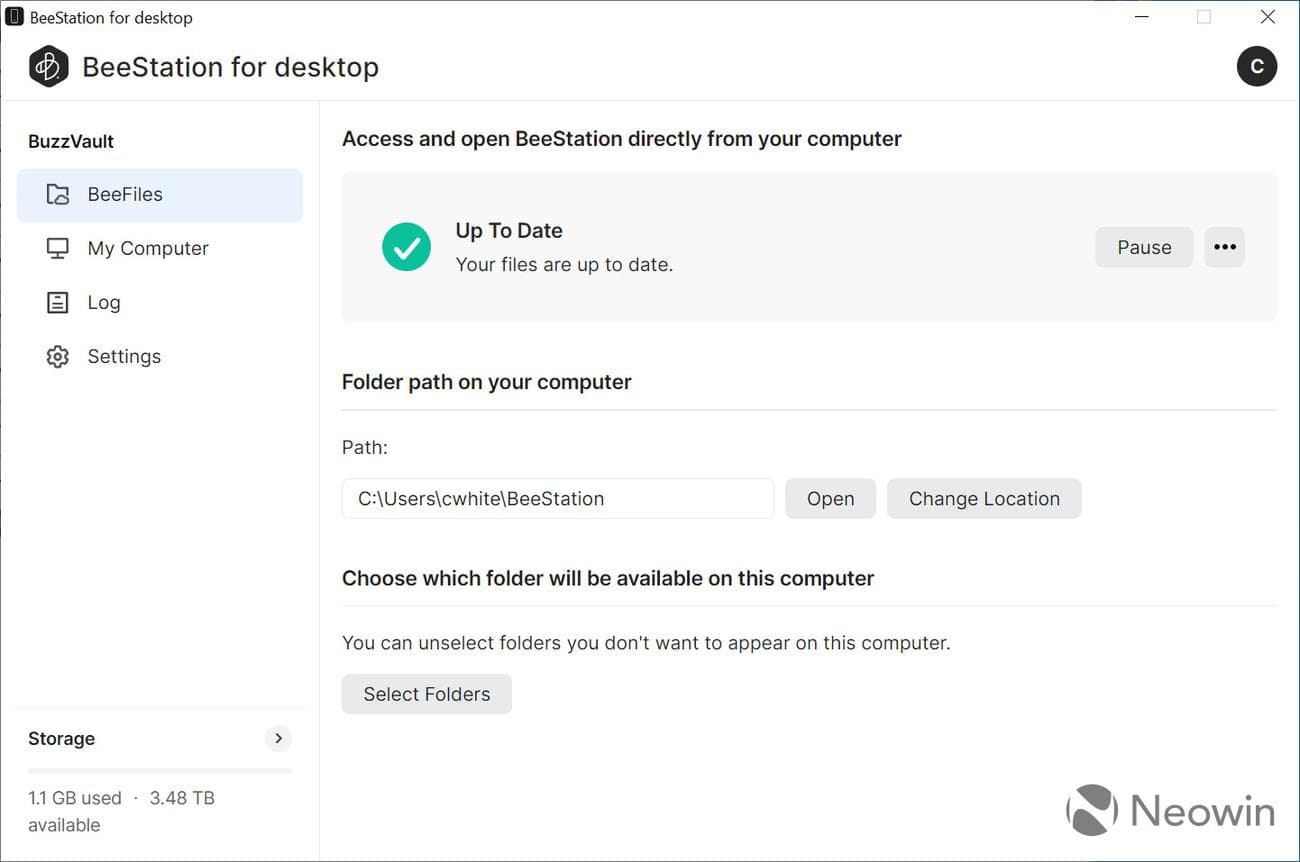This screenshot has width=1300, height=862.
Task: Expand the Storage details chevron
Action: (x=278, y=738)
